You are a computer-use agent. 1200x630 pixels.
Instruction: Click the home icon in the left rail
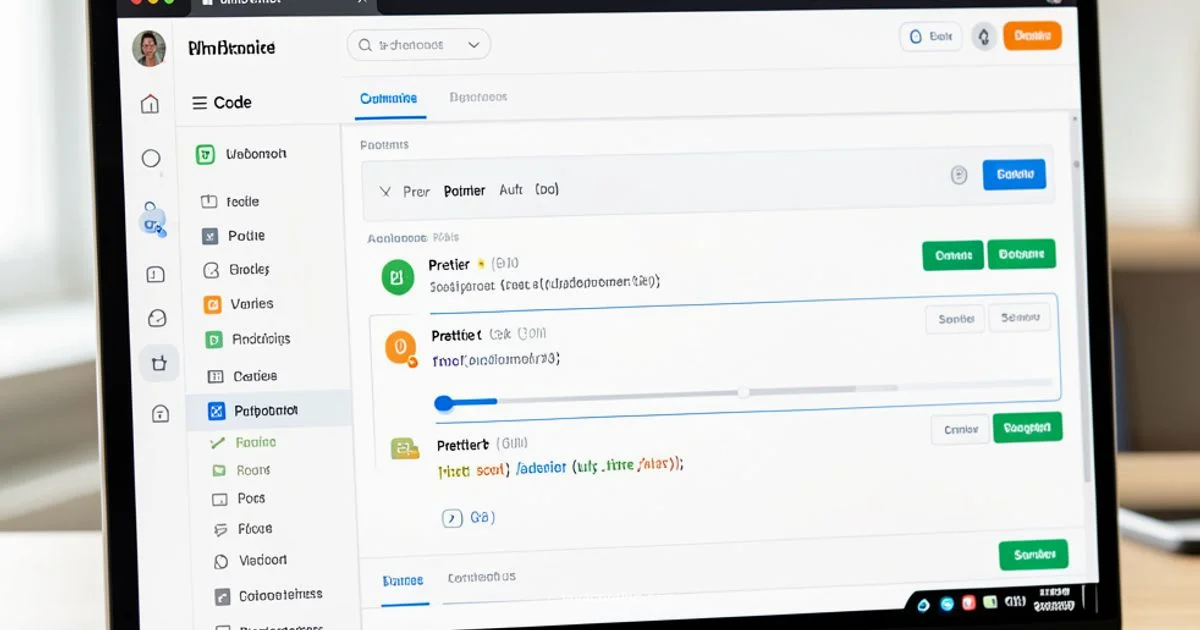pos(150,104)
